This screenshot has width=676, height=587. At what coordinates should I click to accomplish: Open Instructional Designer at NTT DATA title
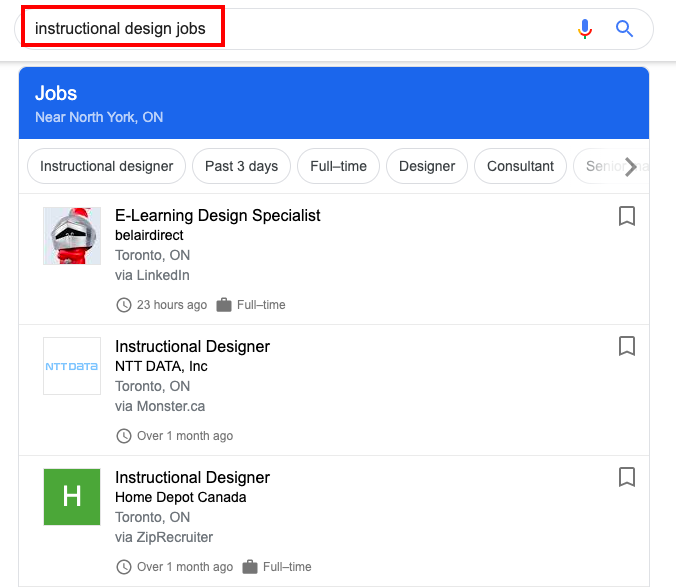tap(192, 347)
